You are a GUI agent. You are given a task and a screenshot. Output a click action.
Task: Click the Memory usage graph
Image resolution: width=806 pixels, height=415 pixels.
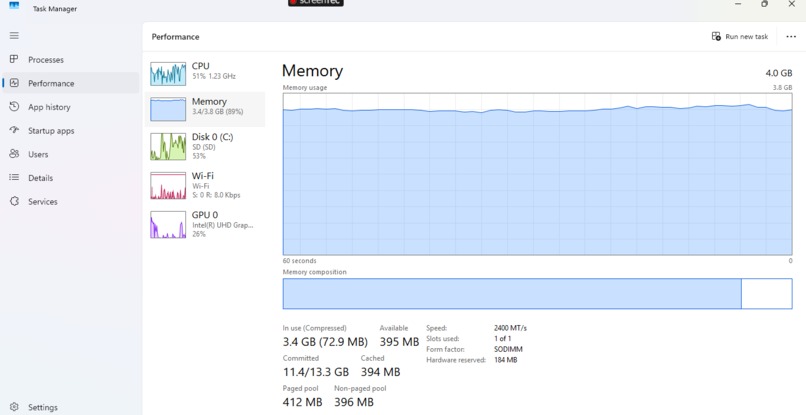[x=537, y=174]
